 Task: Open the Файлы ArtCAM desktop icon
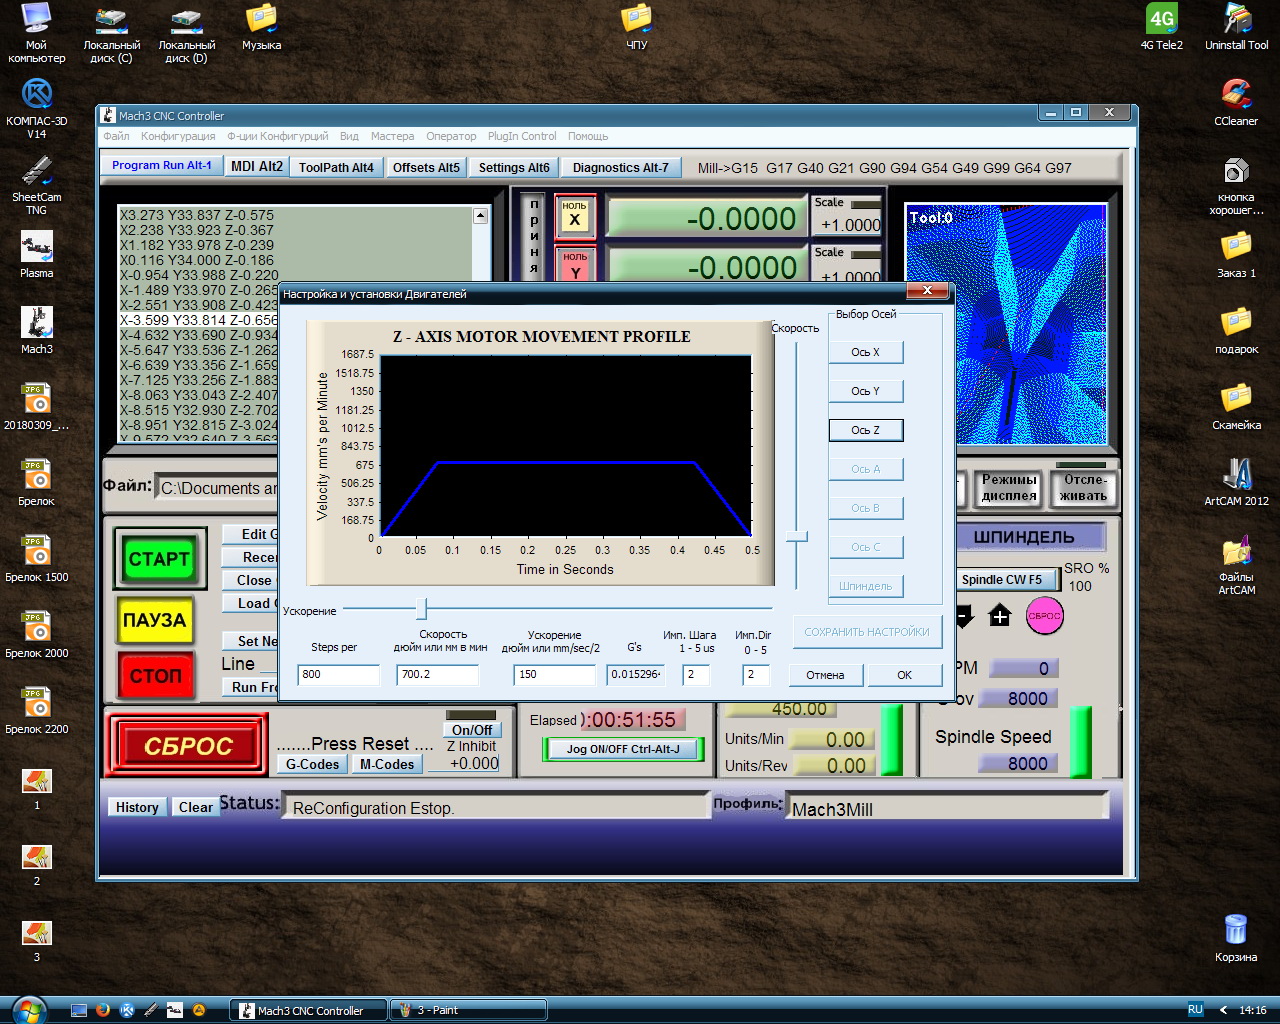pyautogui.click(x=1237, y=565)
